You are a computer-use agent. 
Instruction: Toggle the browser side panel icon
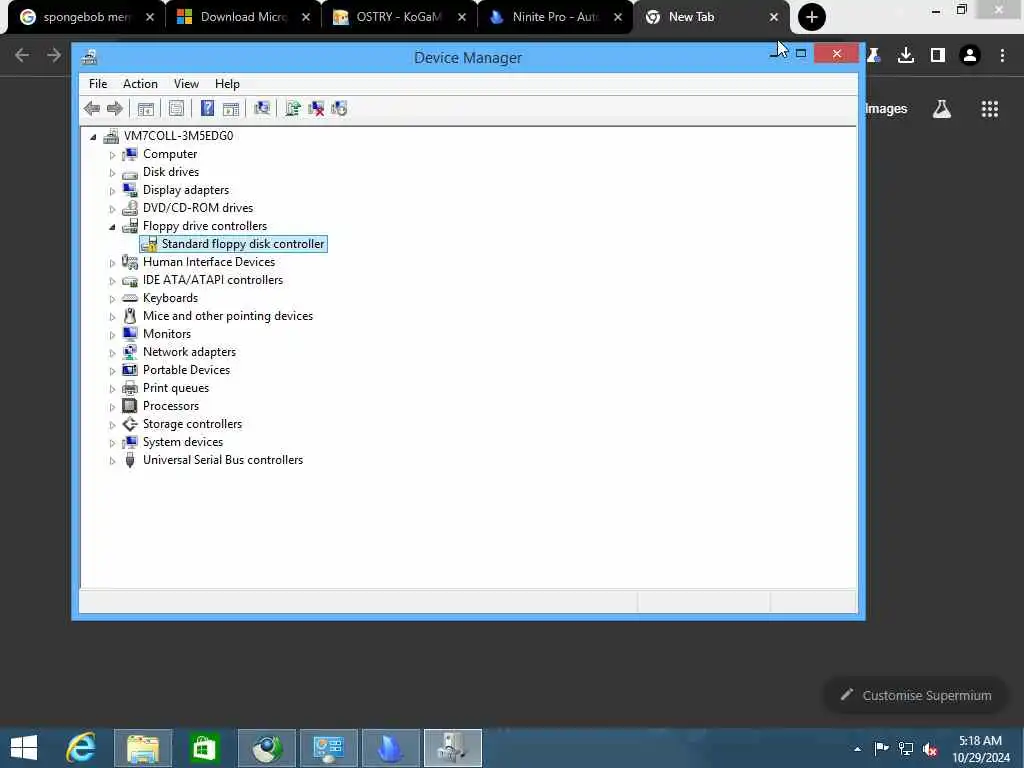click(938, 56)
